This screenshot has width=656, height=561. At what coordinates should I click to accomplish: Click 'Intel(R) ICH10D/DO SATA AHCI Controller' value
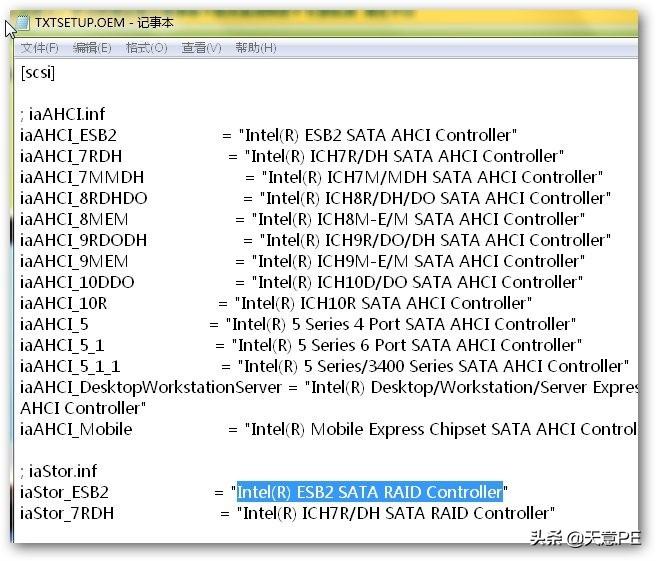click(x=417, y=282)
